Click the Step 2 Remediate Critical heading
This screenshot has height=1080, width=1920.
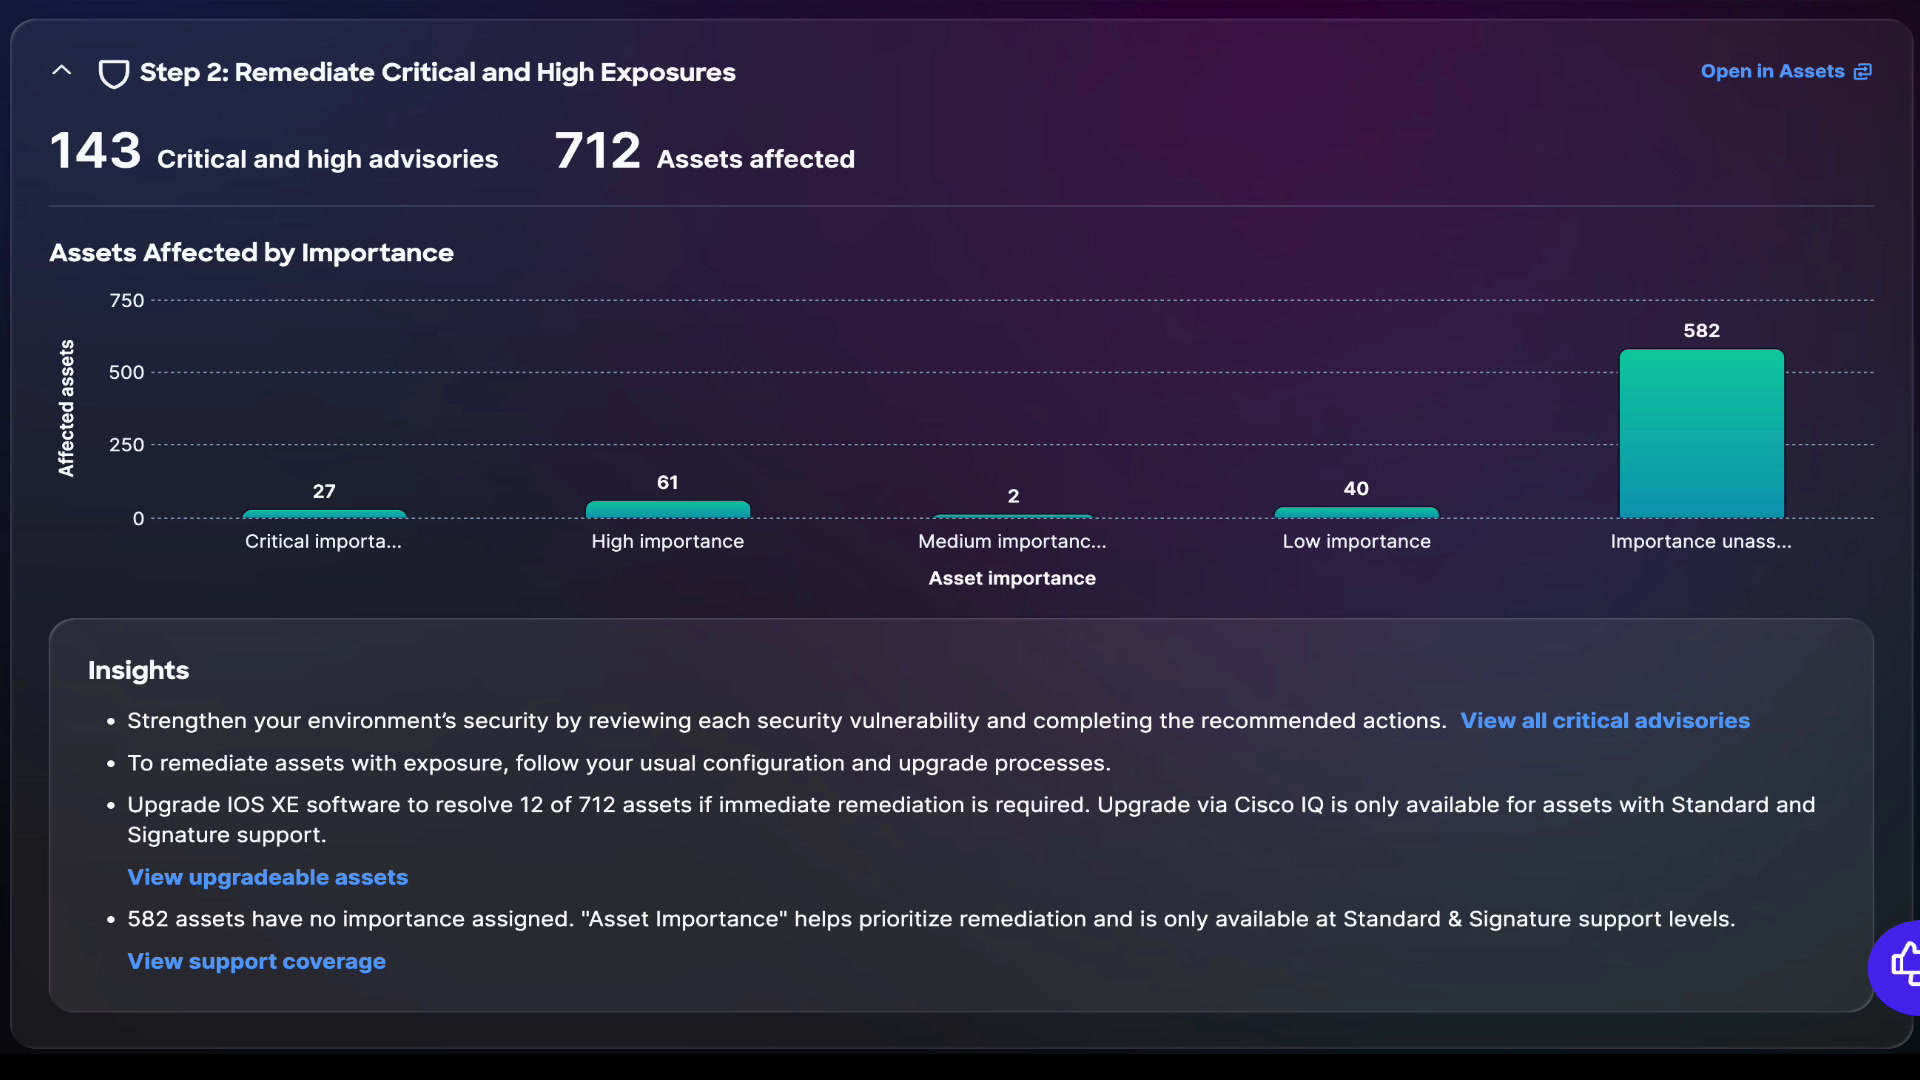(x=437, y=73)
